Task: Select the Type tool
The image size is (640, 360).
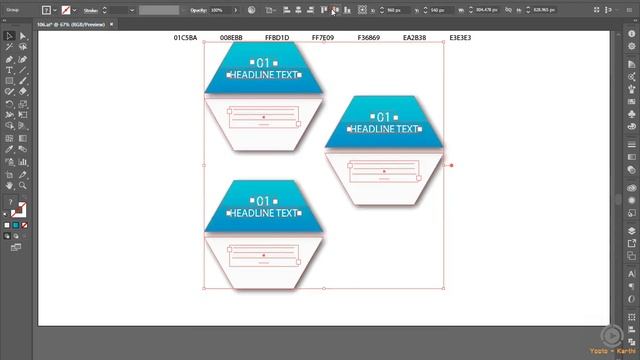Action: (9, 71)
